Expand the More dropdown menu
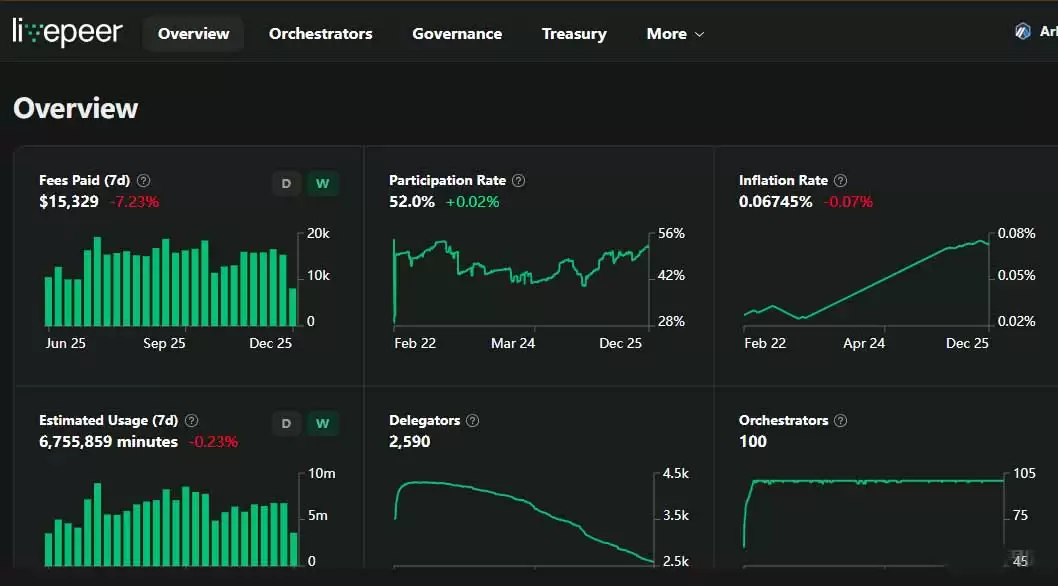This screenshot has width=1058, height=586. (x=675, y=34)
